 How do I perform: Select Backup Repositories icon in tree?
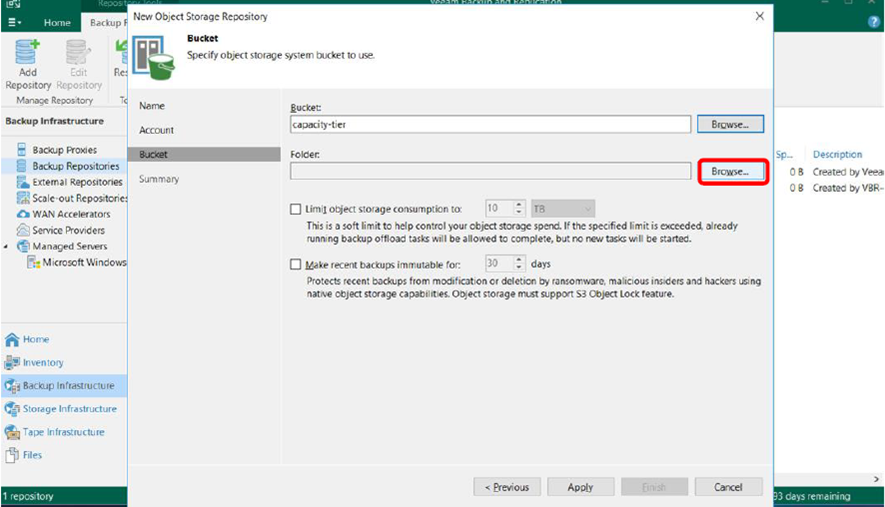point(21,166)
